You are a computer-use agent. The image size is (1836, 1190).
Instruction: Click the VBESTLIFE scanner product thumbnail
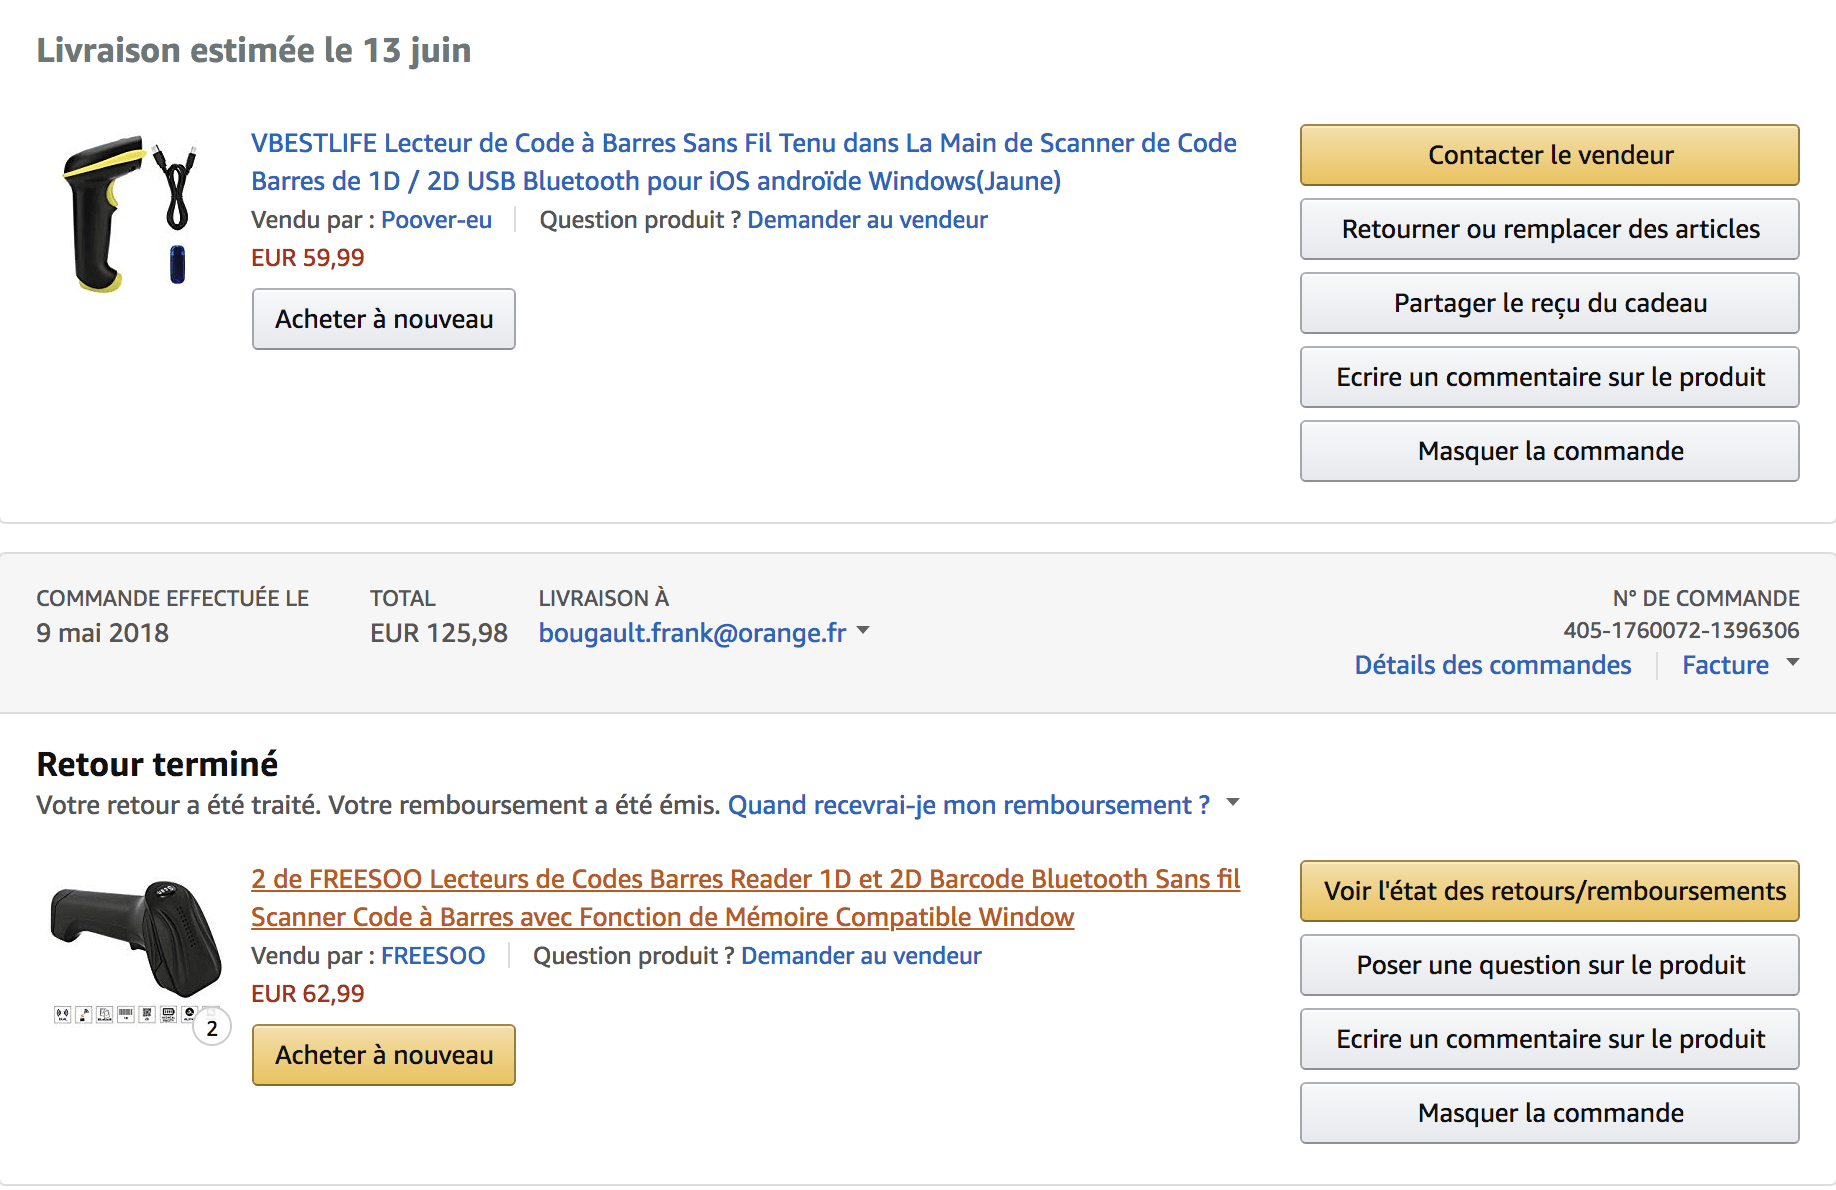(130, 213)
